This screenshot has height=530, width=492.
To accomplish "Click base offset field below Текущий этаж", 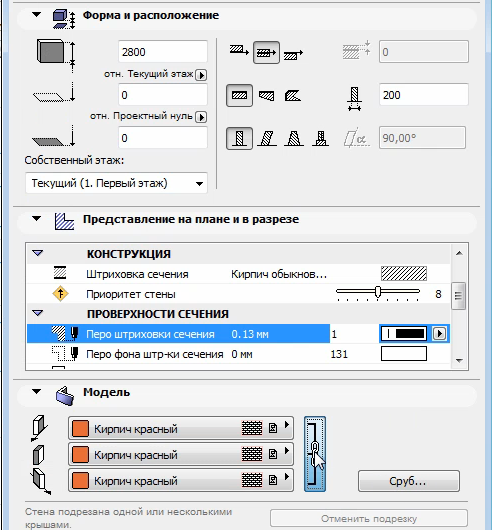I will pyautogui.click(x=163, y=95).
